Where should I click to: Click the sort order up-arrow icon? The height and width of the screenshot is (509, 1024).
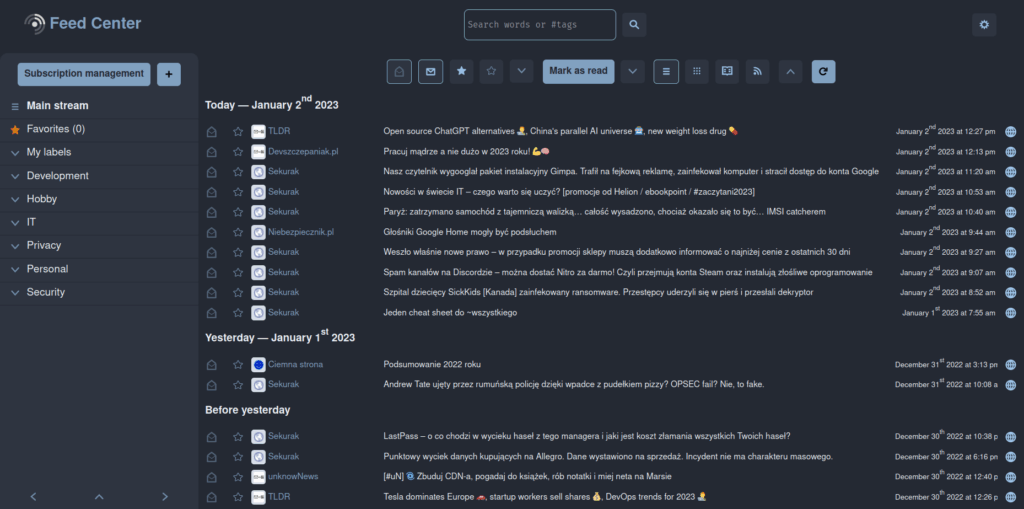[x=790, y=71]
